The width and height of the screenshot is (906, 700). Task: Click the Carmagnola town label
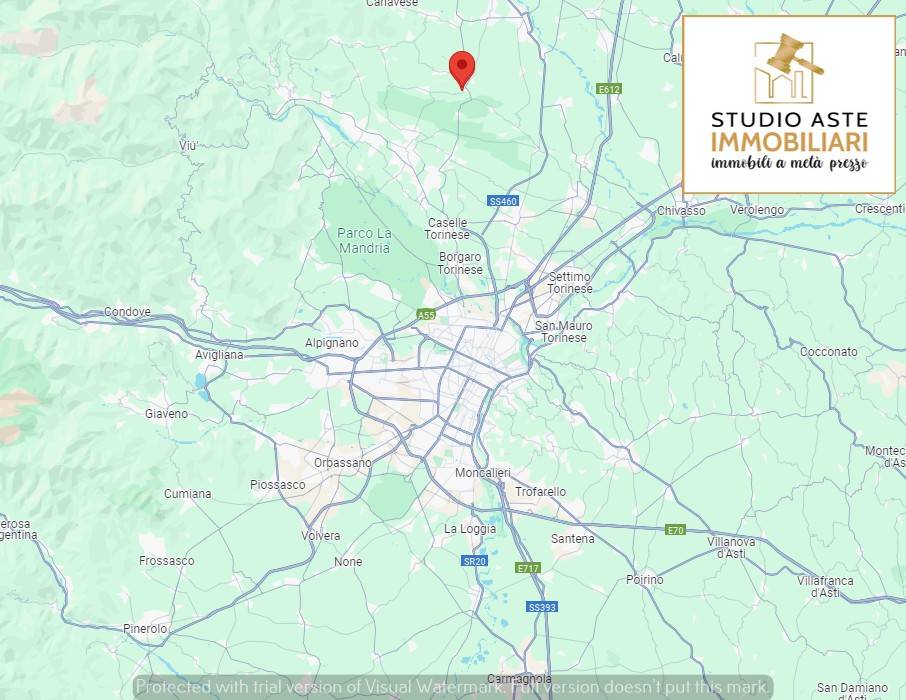coord(519,679)
